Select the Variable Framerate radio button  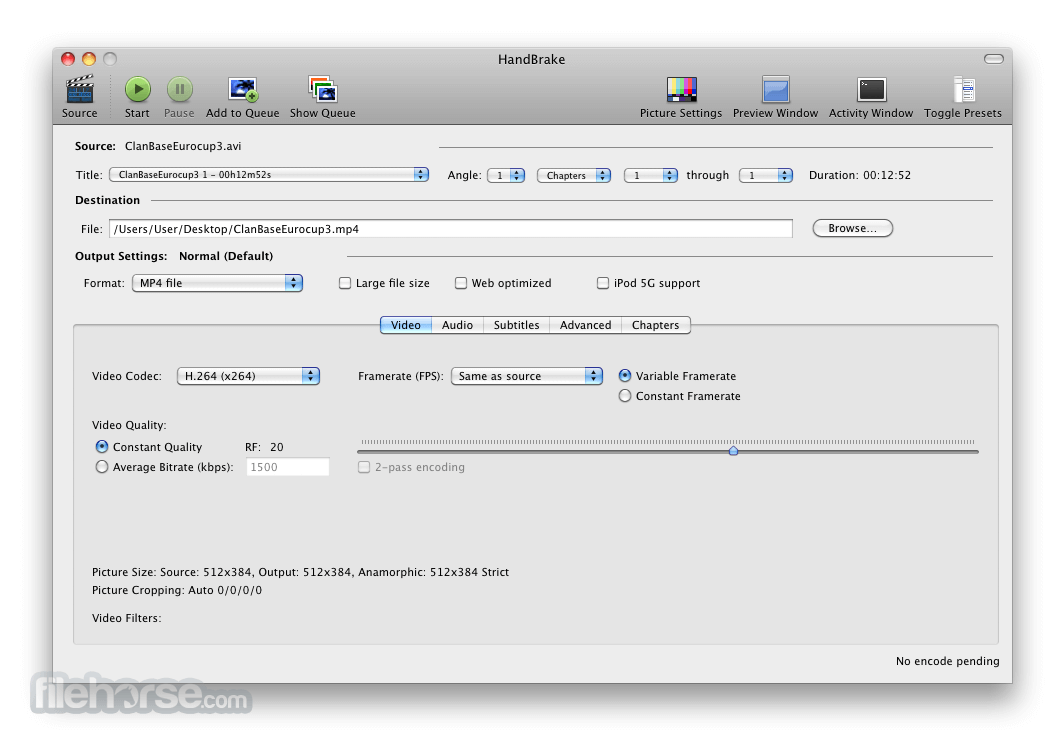pyautogui.click(x=625, y=375)
